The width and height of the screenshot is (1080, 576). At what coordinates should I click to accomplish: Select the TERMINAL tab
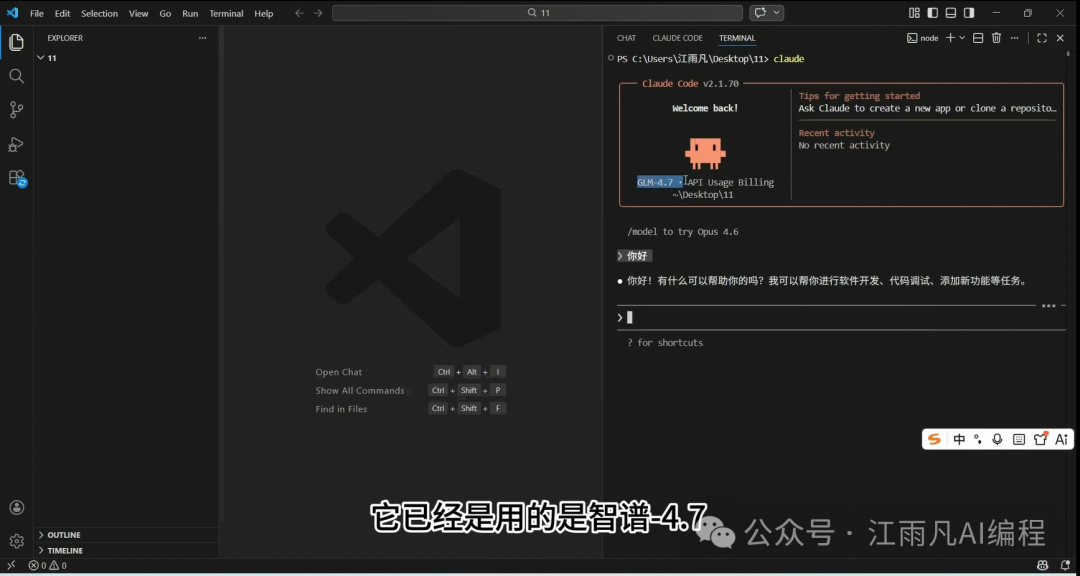click(x=737, y=38)
